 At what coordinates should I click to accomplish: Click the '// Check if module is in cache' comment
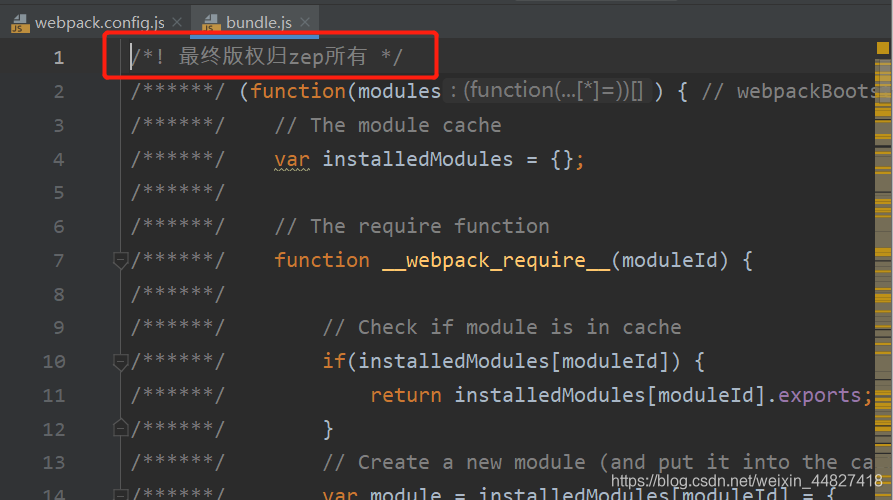tap(502, 327)
